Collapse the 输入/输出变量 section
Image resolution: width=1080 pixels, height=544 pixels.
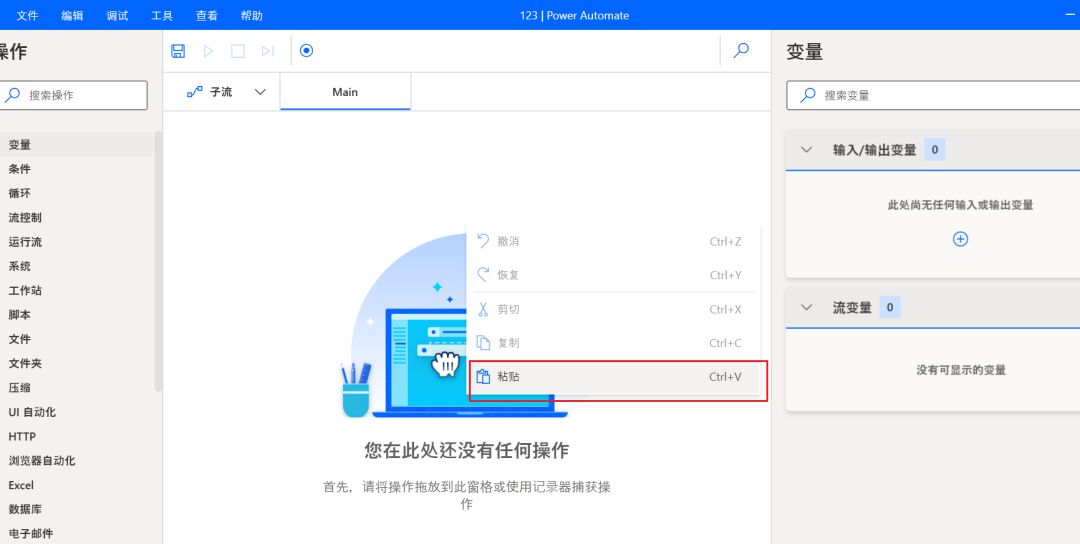coord(807,149)
